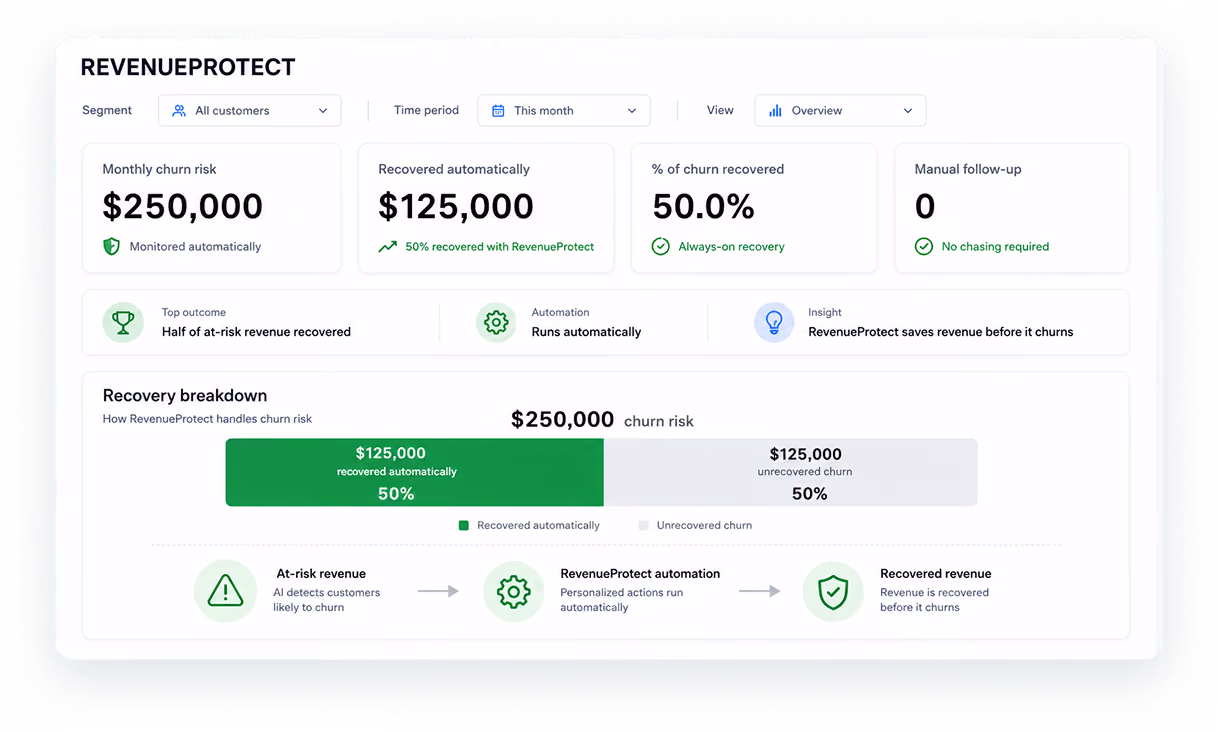This screenshot has width=1218, height=732.
Task: Click the lightbulb Insight icon
Action: [x=774, y=322]
